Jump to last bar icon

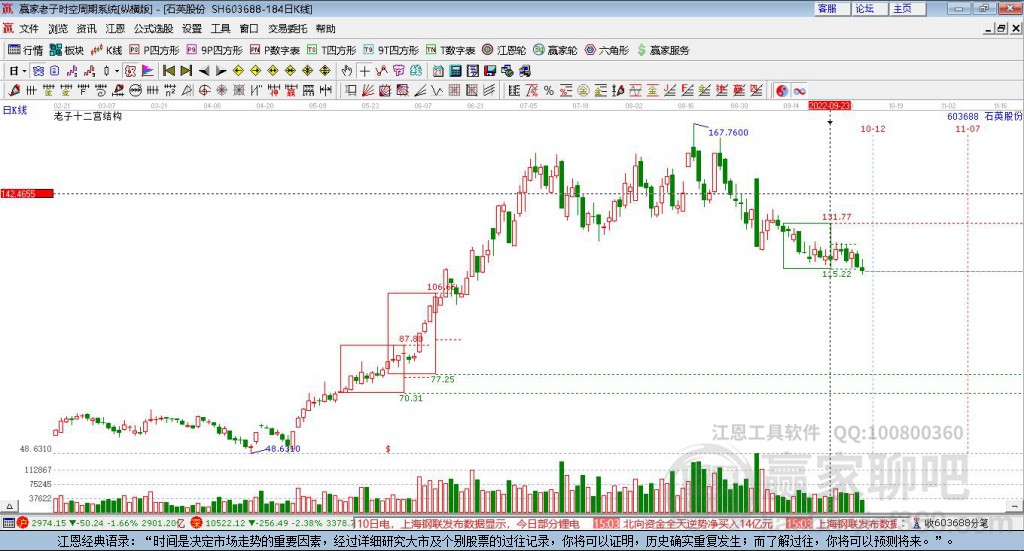point(186,71)
